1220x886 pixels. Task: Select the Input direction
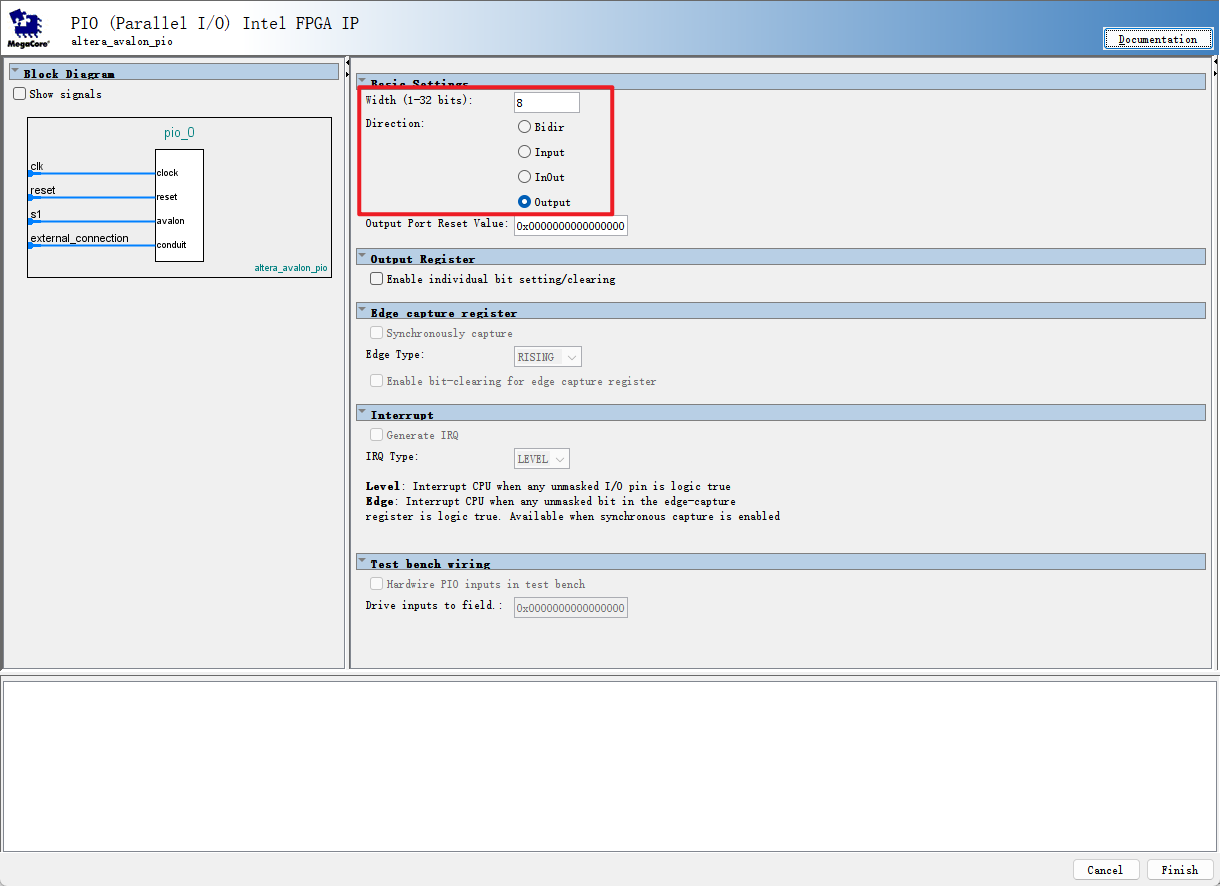point(524,151)
